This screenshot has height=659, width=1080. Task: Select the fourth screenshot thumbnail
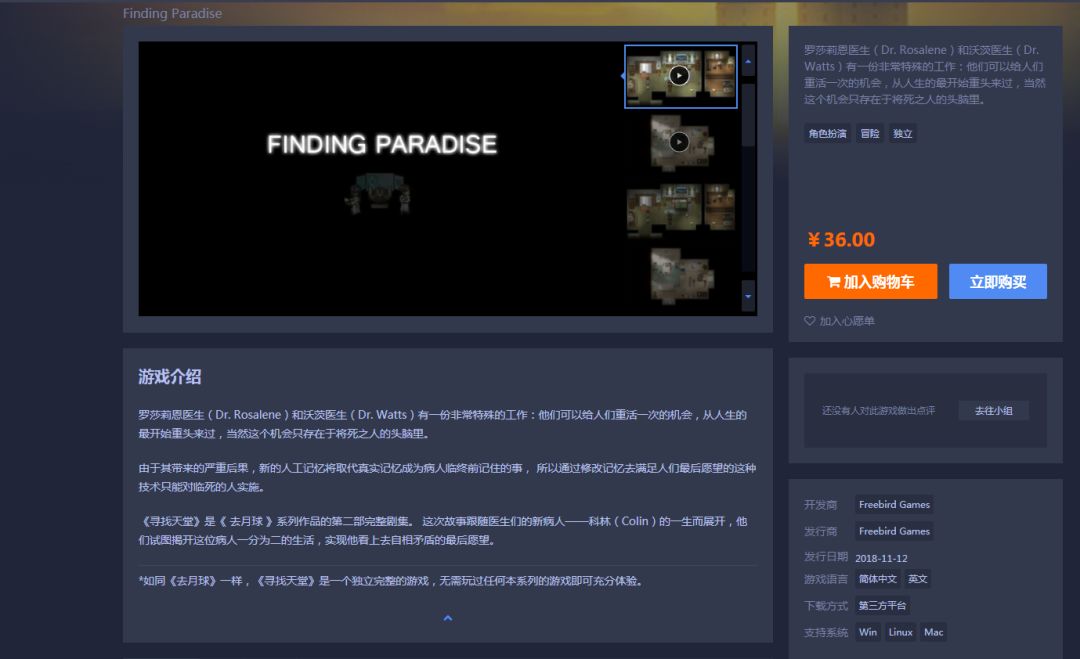pyautogui.click(x=682, y=275)
